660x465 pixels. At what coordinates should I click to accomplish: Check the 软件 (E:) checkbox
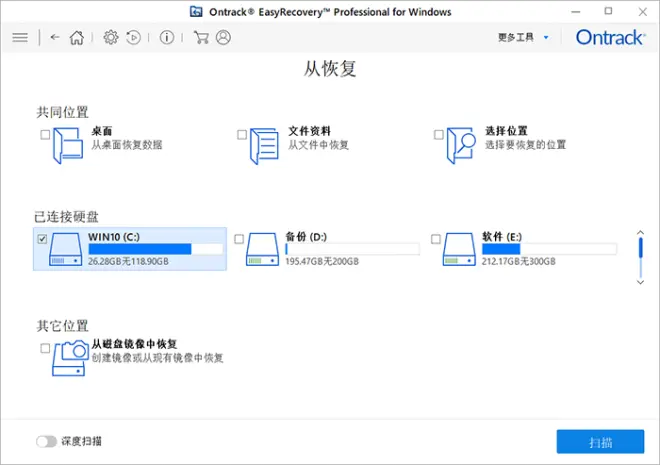436,239
